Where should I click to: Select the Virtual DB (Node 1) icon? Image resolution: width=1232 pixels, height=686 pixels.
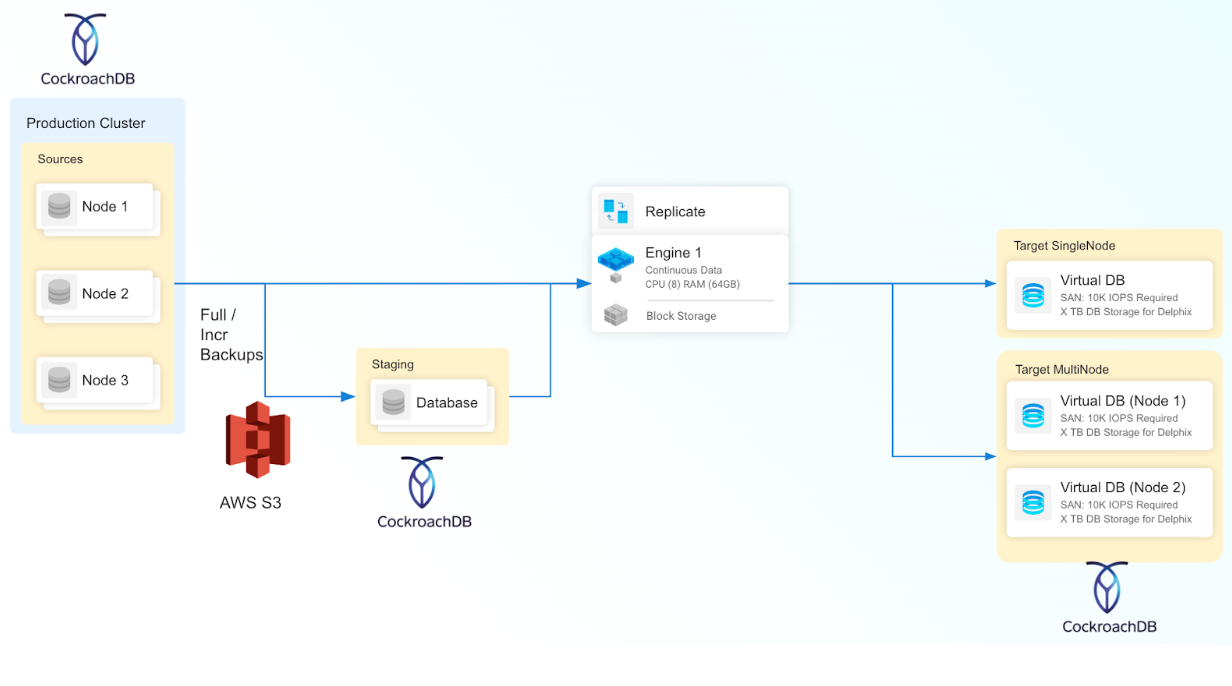click(1032, 415)
